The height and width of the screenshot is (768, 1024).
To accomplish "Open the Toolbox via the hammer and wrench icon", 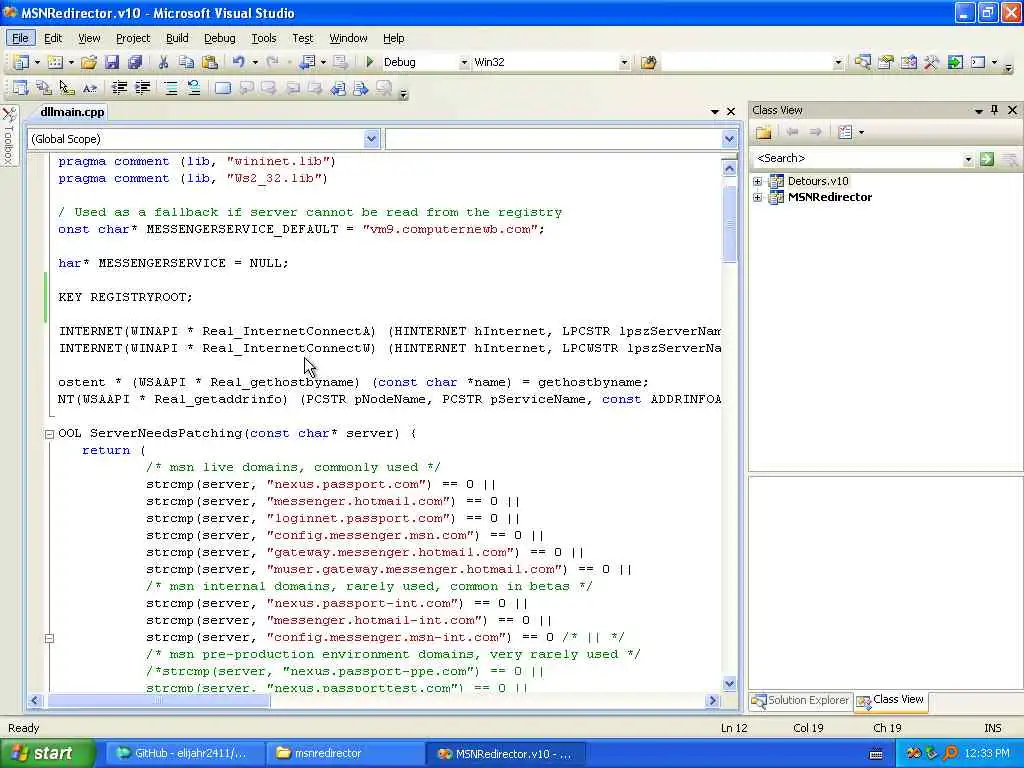I will (931, 62).
